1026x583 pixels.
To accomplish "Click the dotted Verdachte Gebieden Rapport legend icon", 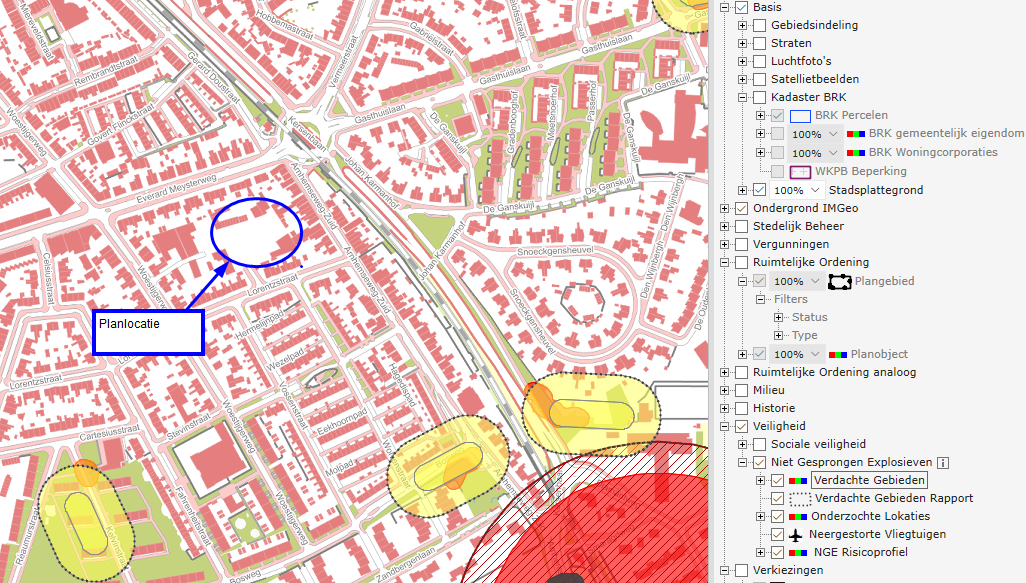I will pos(800,499).
